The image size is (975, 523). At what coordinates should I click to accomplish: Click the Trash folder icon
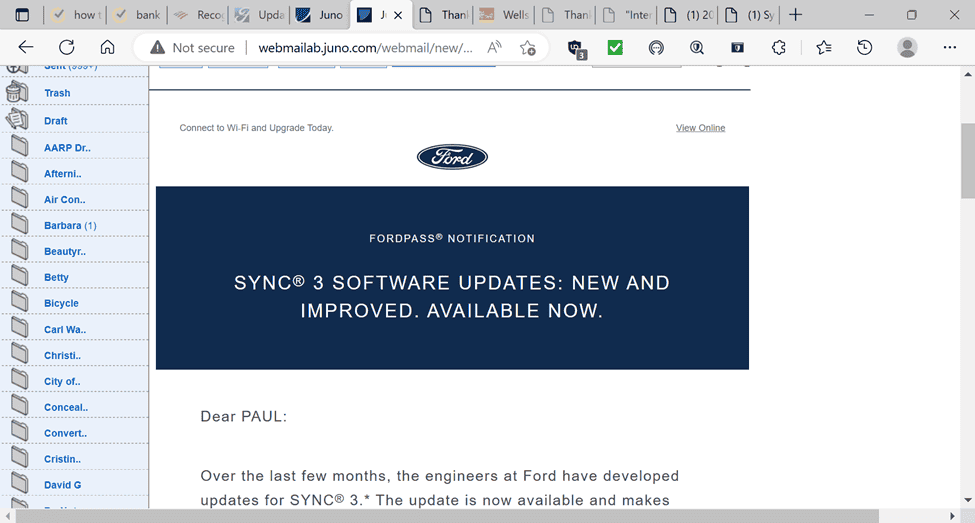pyautogui.click(x=17, y=93)
